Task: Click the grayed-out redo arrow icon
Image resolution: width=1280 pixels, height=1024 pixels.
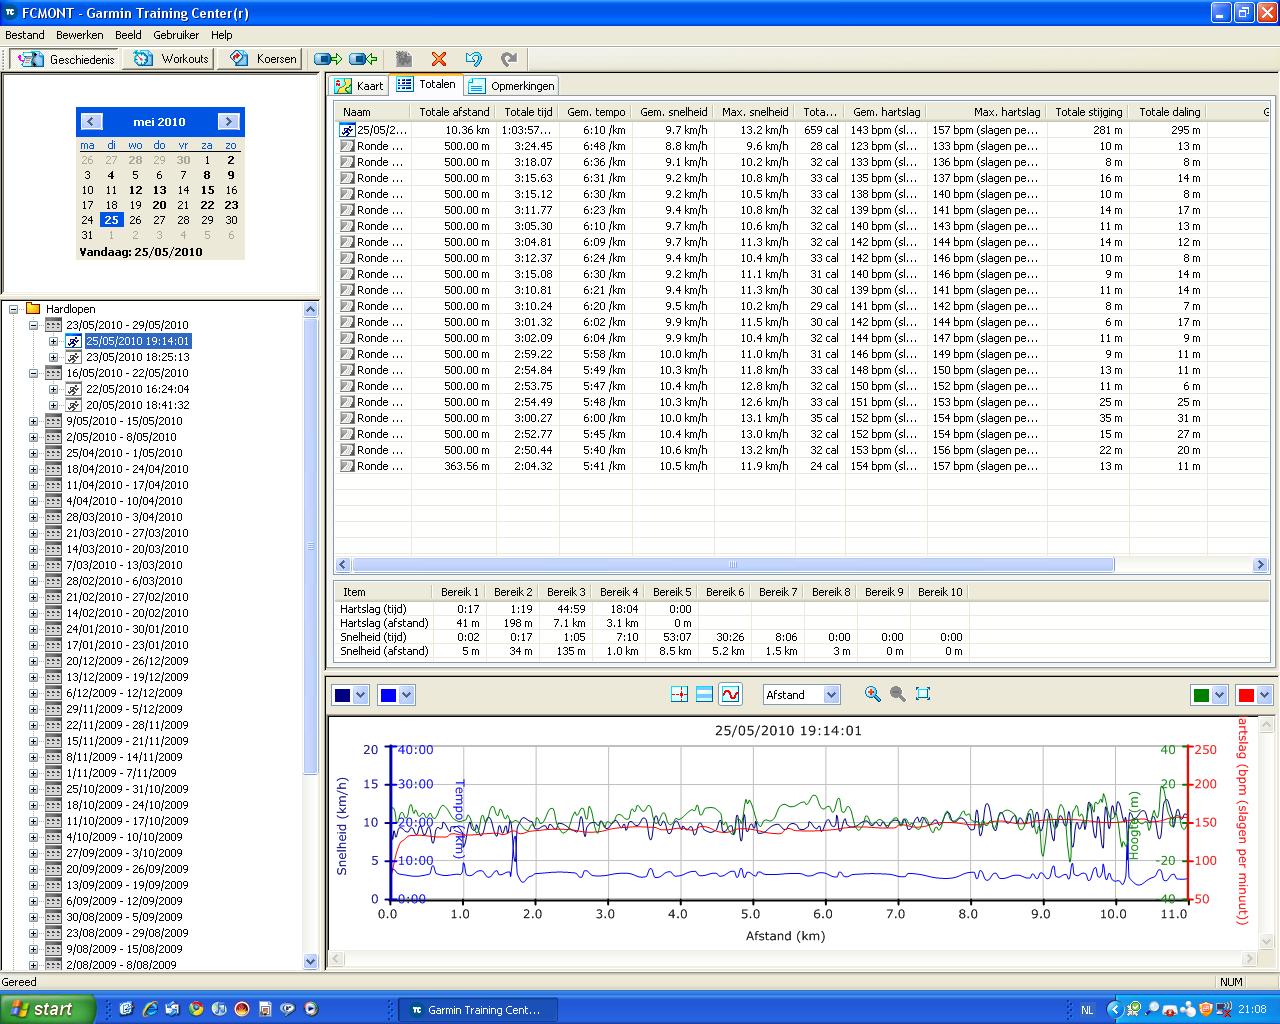Action: coord(509,59)
